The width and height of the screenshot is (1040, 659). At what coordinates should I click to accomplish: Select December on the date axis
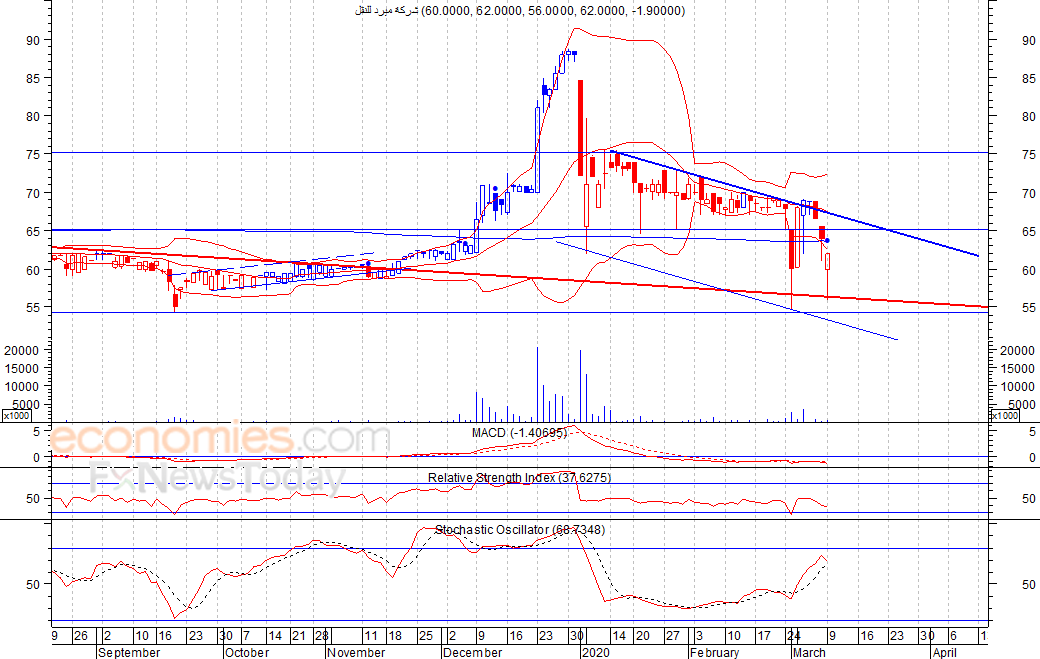(471, 652)
